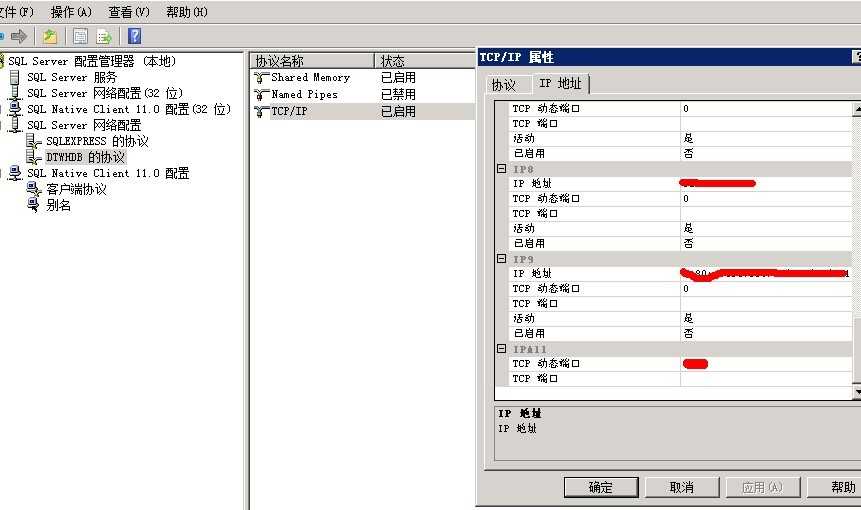Open the 帮助(H) menu

click(187, 12)
